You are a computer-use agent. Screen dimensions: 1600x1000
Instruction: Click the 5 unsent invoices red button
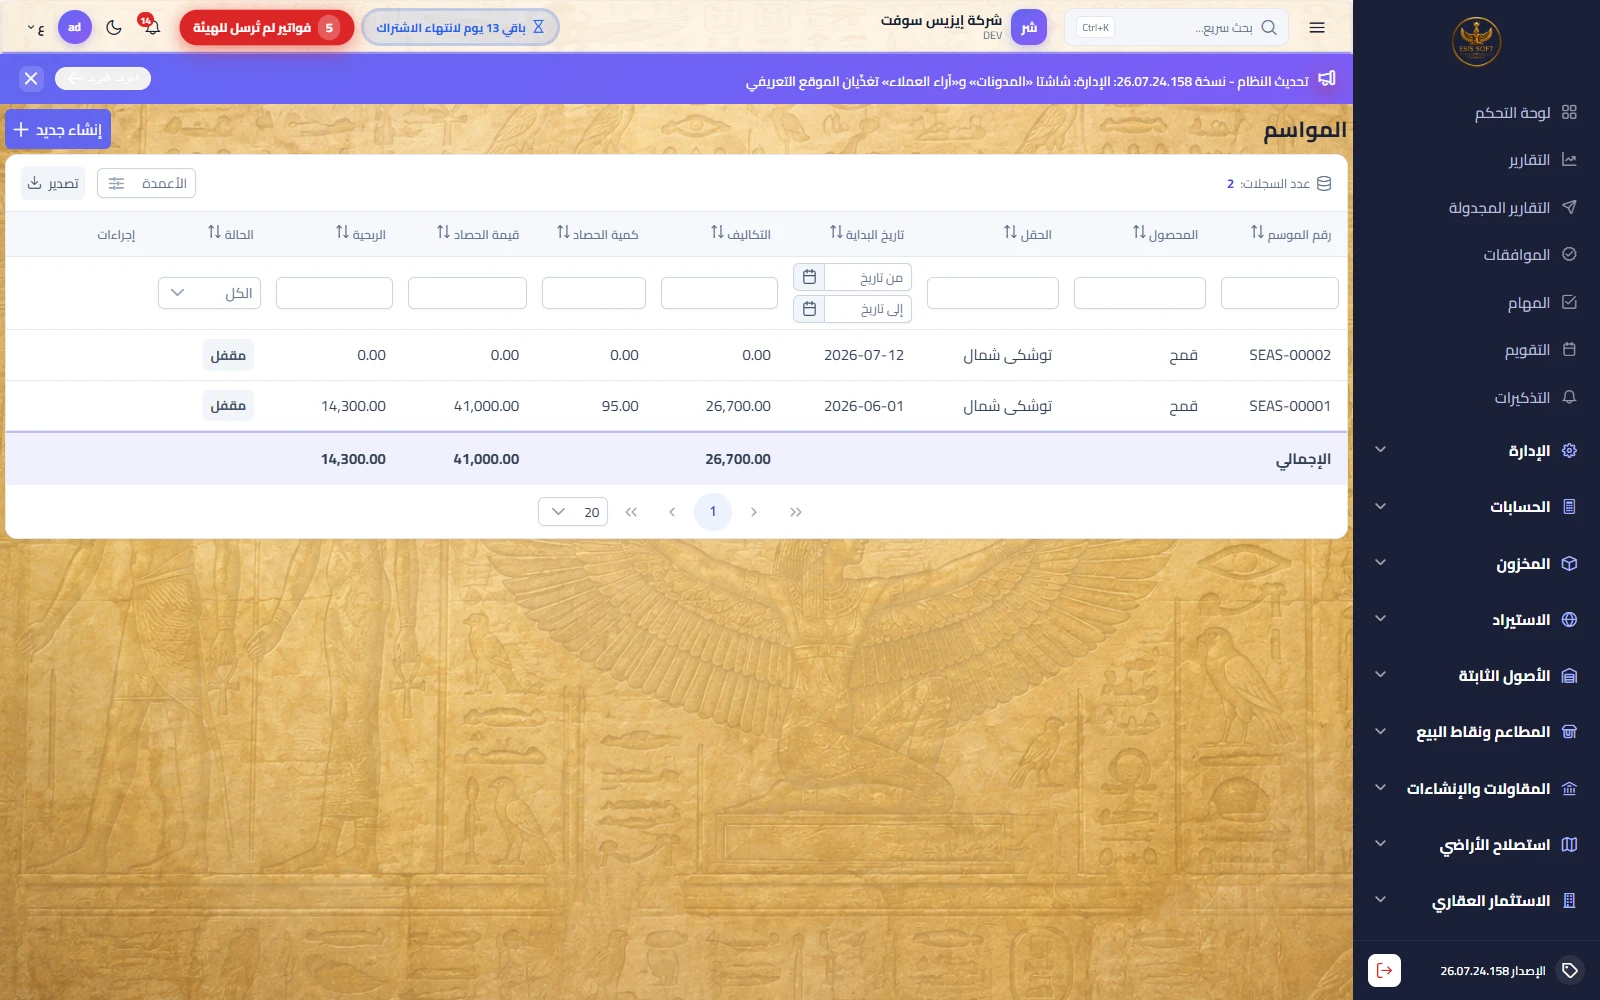266,28
